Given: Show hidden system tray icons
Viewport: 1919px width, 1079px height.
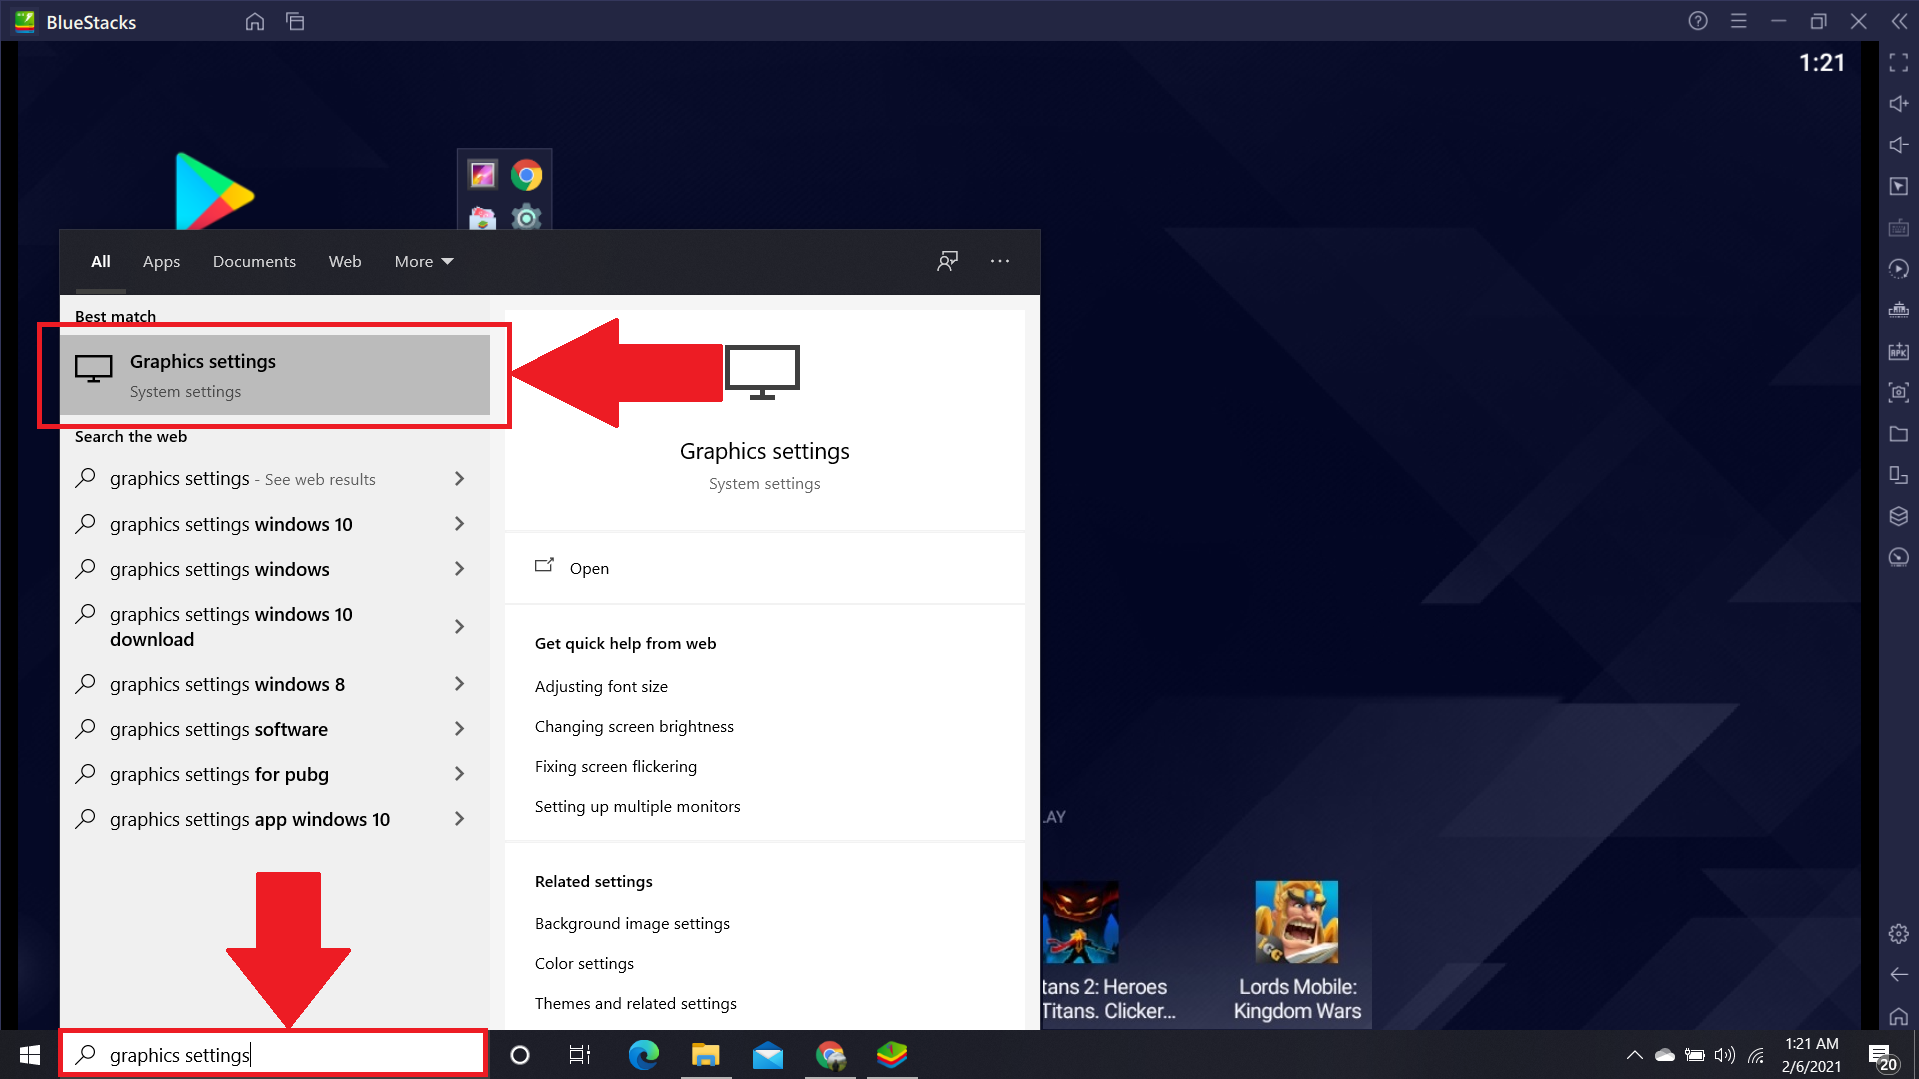Looking at the screenshot, I should pyautogui.click(x=1634, y=1055).
